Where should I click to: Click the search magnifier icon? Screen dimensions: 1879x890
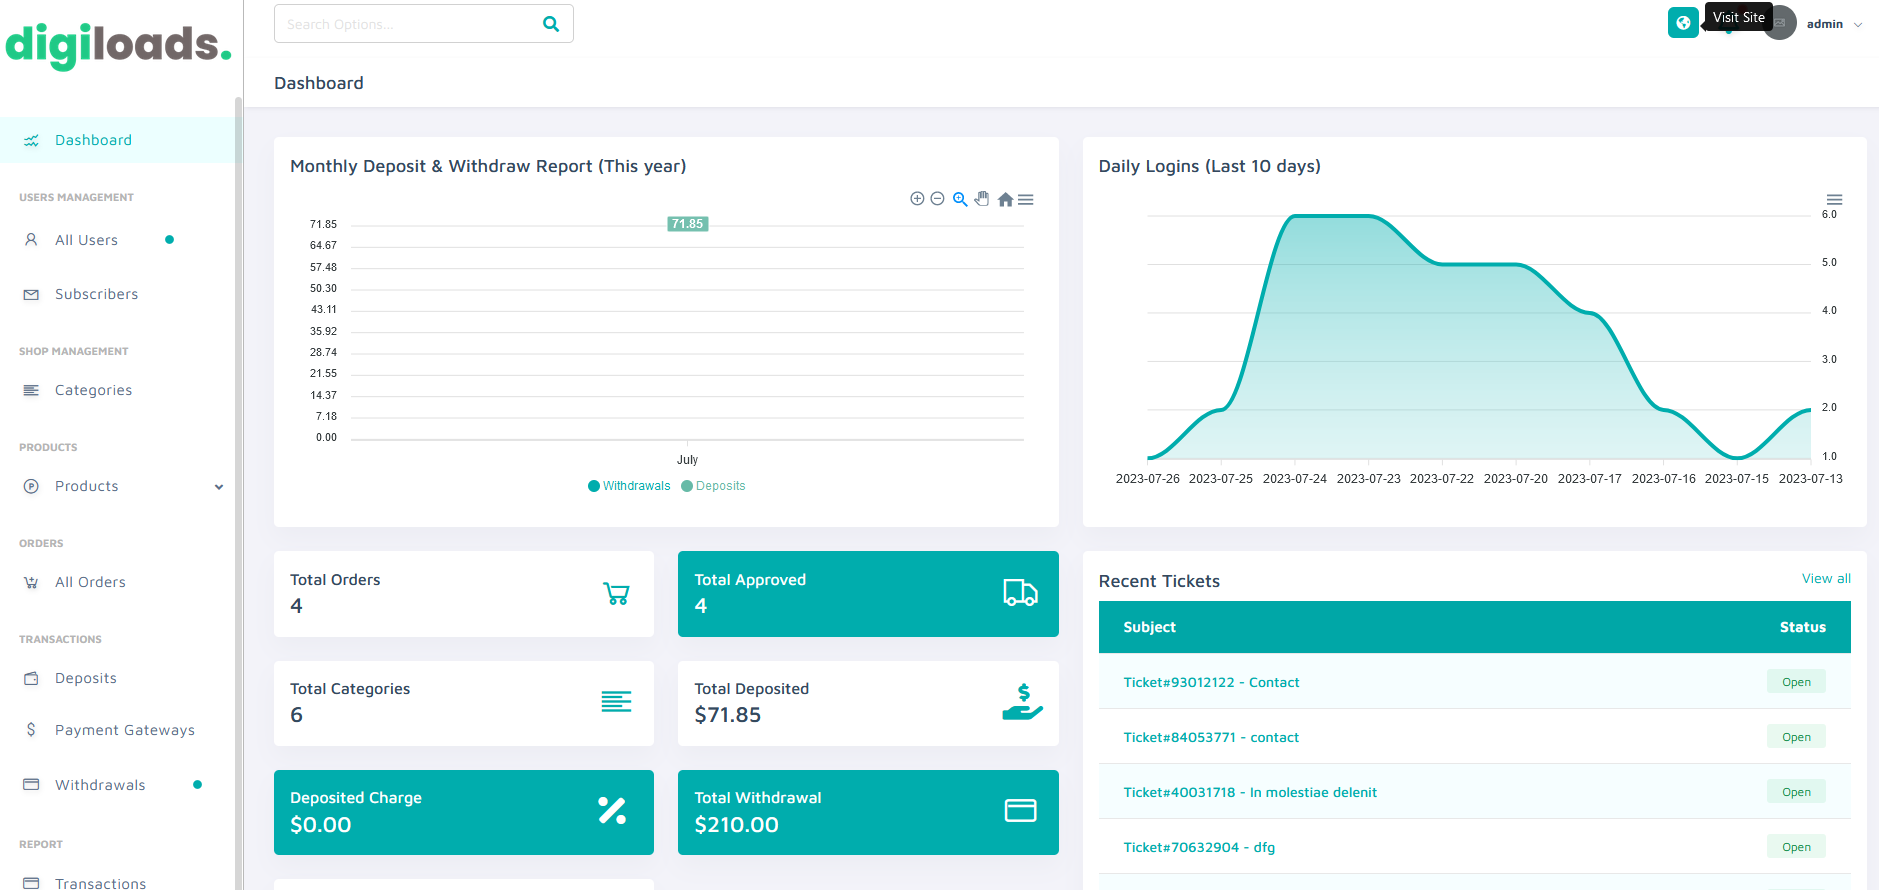coord(551,24)
